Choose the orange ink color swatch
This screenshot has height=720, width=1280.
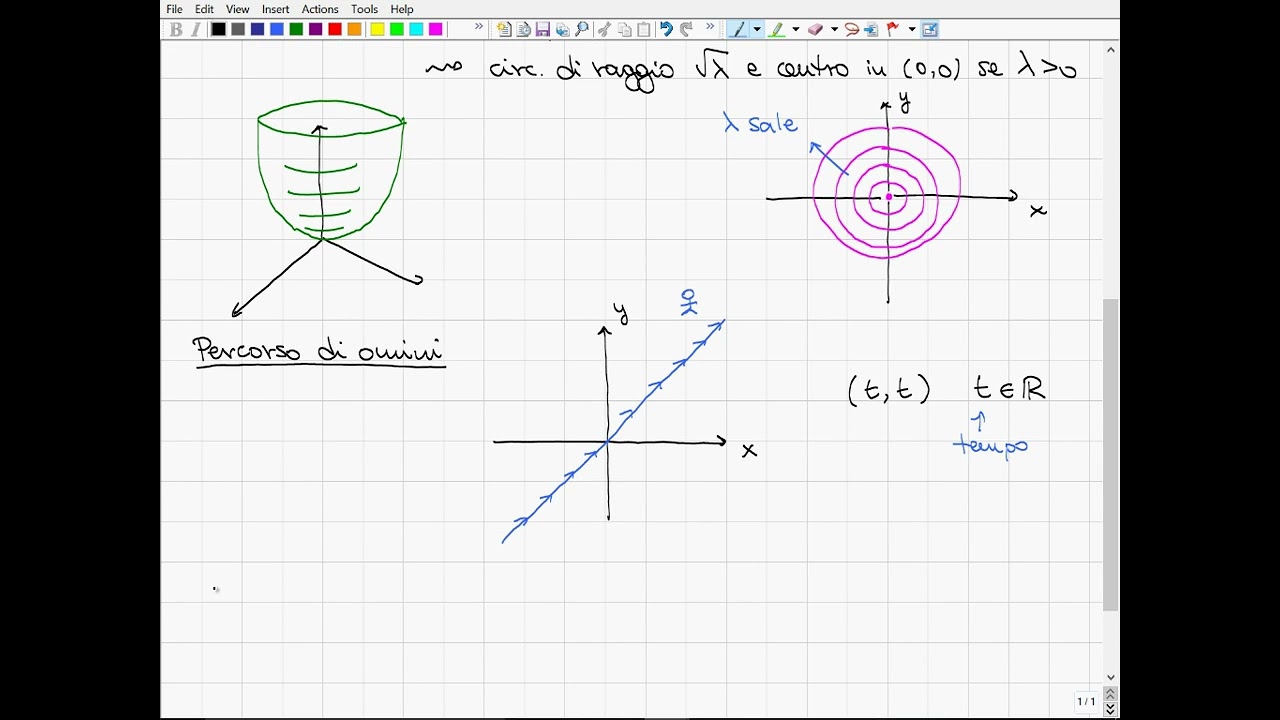pos(355,30)
